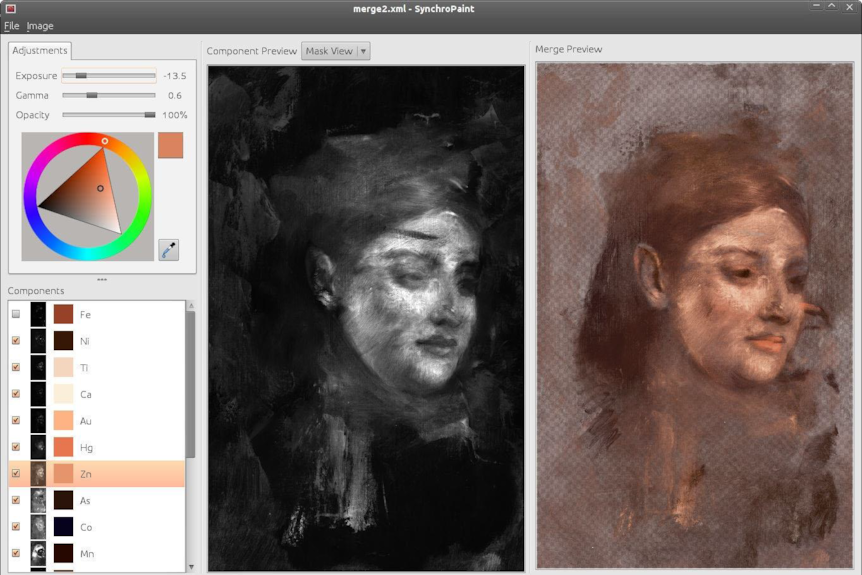
Task: Toggle the Au component checkbox
Action: point(16,421)
